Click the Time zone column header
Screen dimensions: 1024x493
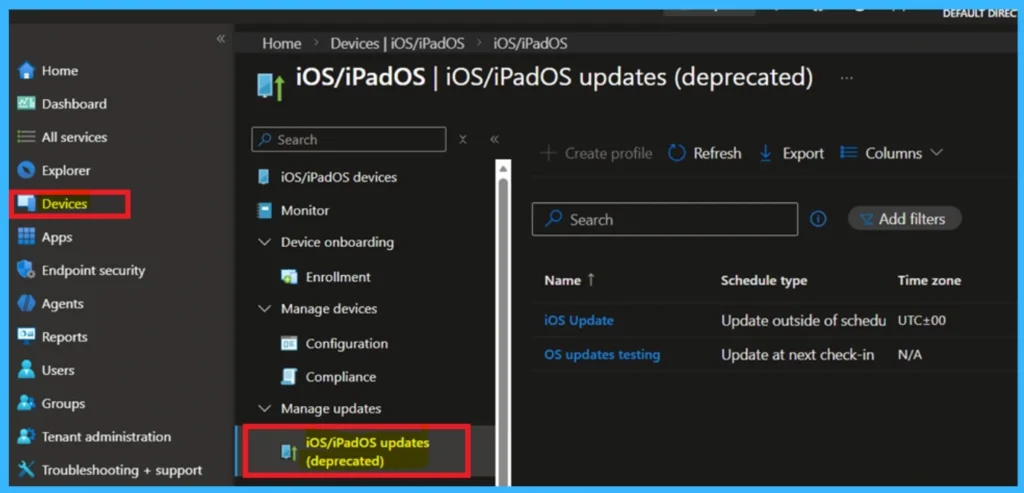(x=929, y=280)
